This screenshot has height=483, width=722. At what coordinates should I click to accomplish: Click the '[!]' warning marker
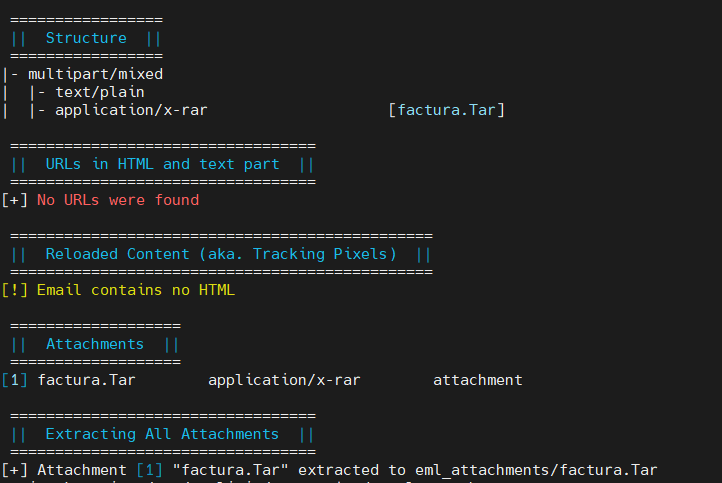pos(14,290)
